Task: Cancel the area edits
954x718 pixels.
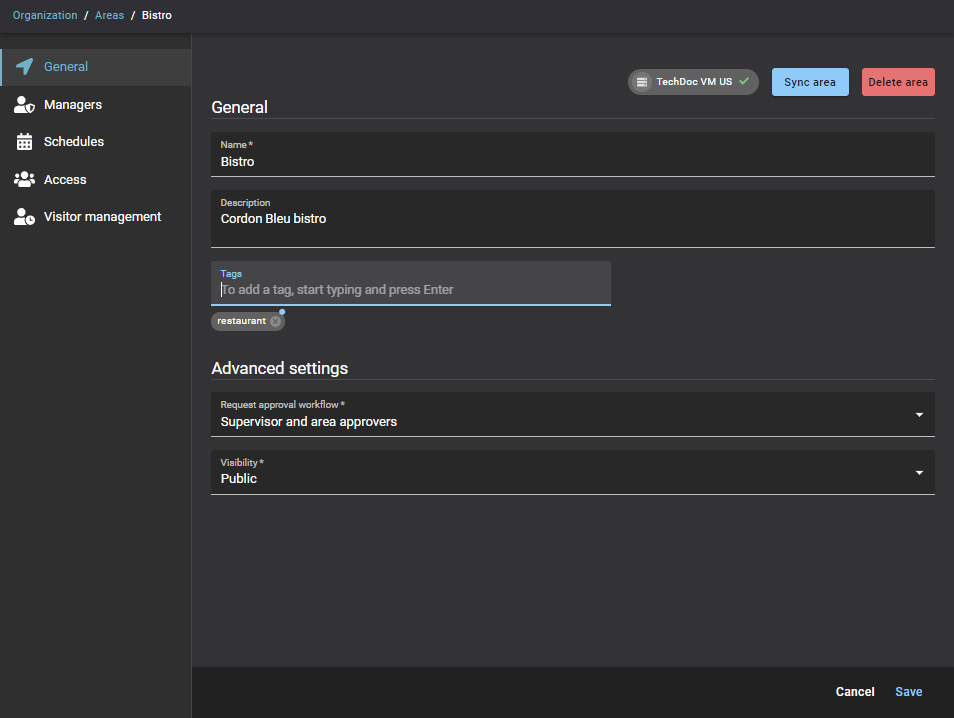Action: click(x=855, y=692)
